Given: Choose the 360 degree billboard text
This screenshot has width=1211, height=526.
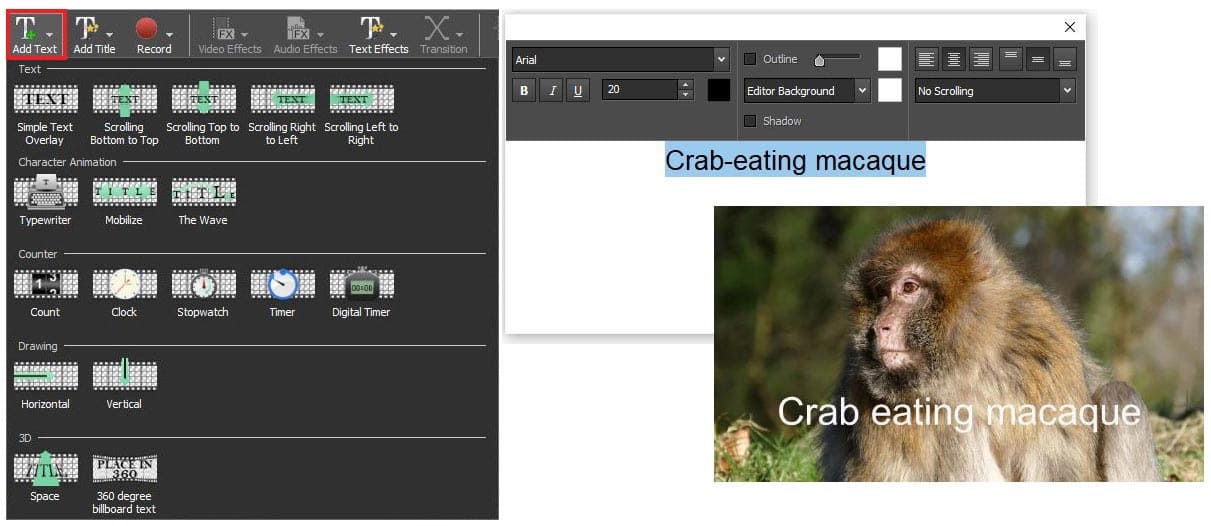Looking at the screenshot, I should click(x=124, y=469).
